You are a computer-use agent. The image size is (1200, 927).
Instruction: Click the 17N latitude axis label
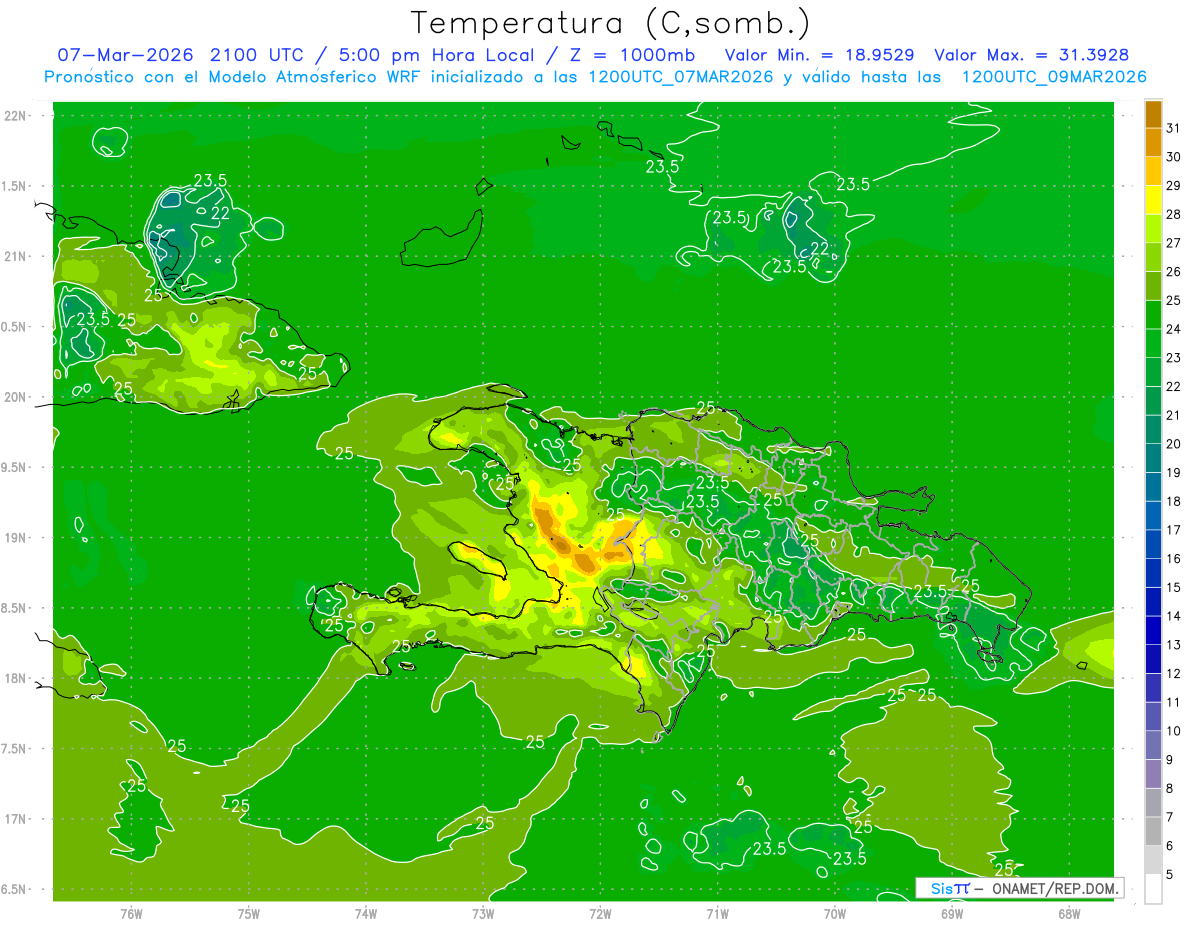coord(15,819)
